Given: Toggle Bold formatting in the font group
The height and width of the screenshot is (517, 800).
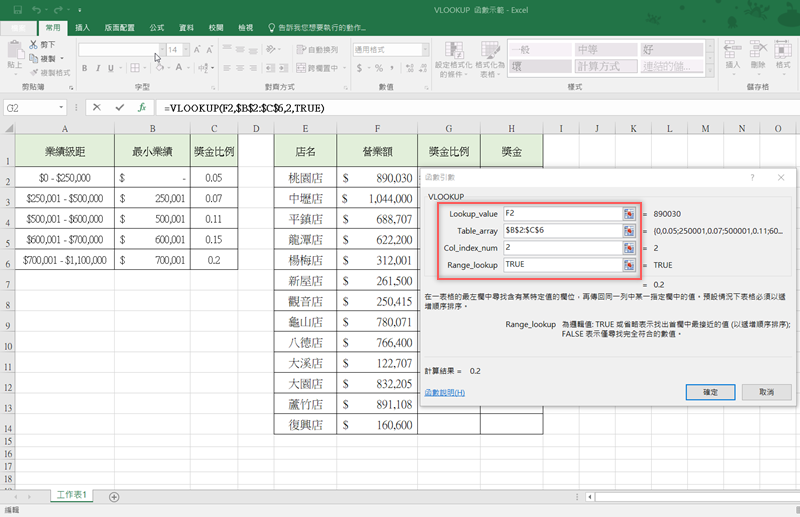Looking at the screenshot, I should (x=84, y=69).
